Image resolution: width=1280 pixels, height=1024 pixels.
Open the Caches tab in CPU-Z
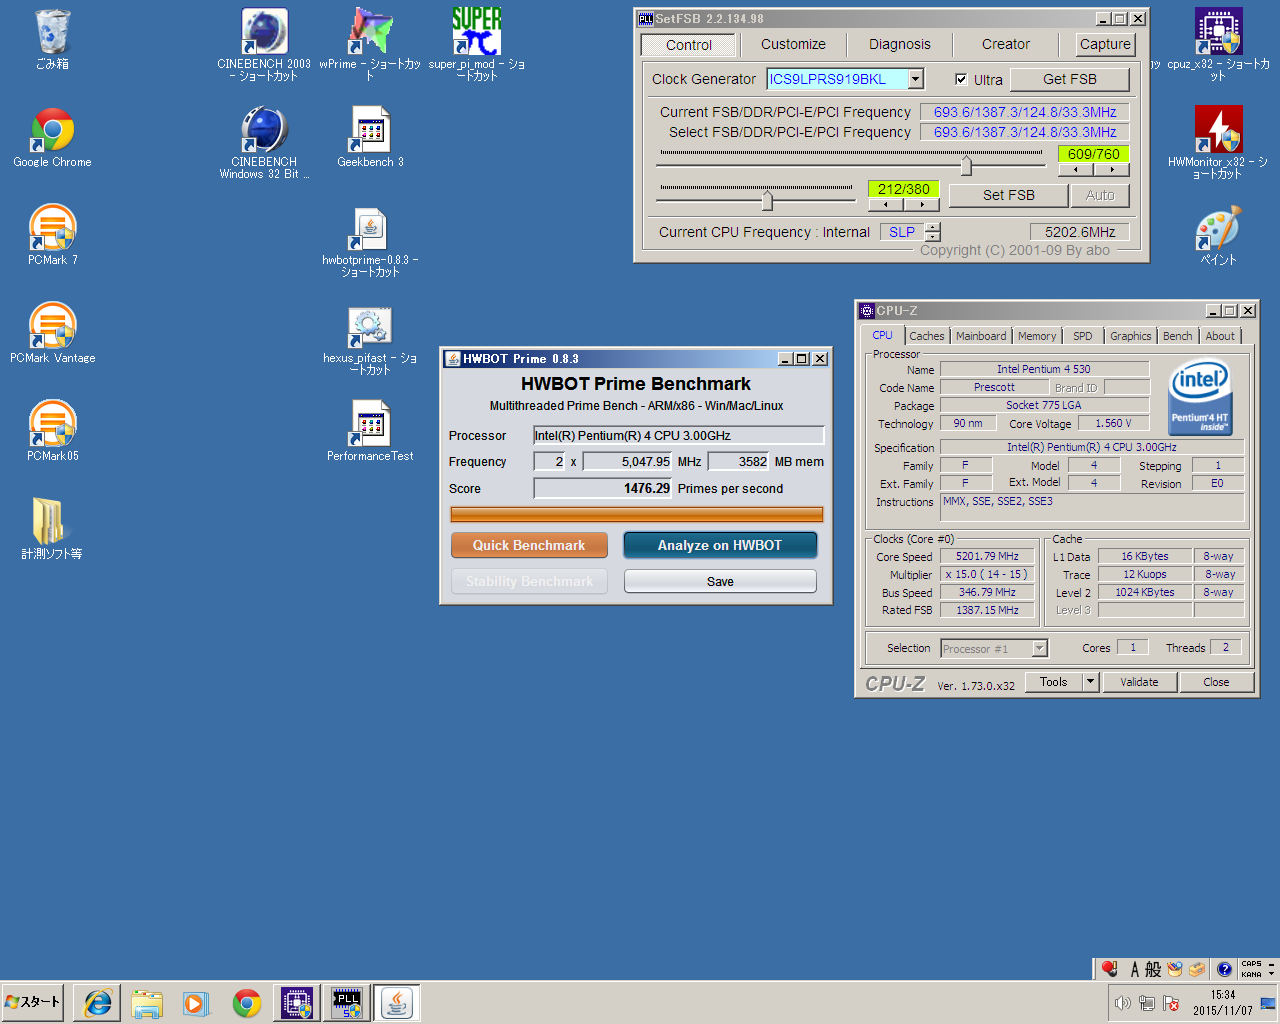(927, 336)
